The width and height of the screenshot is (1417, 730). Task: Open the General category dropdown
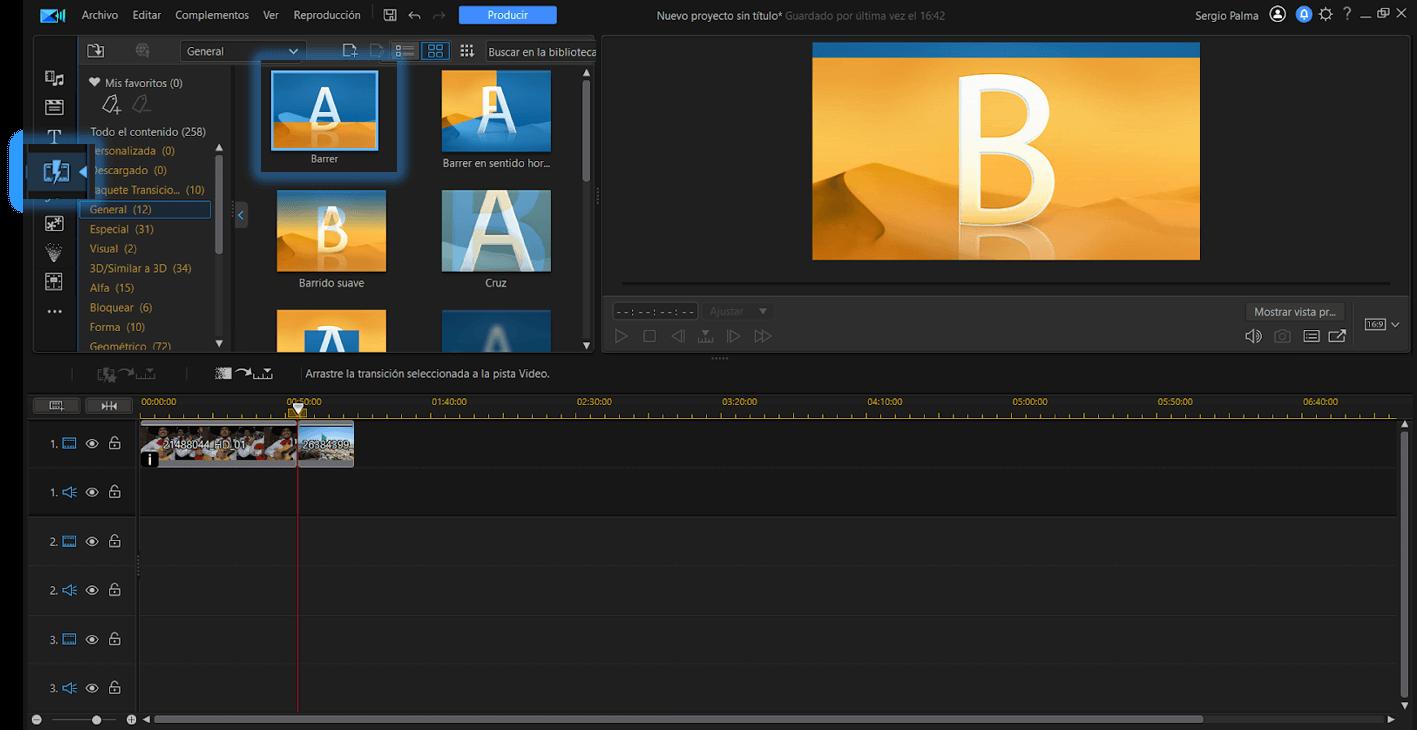(243, 51)
